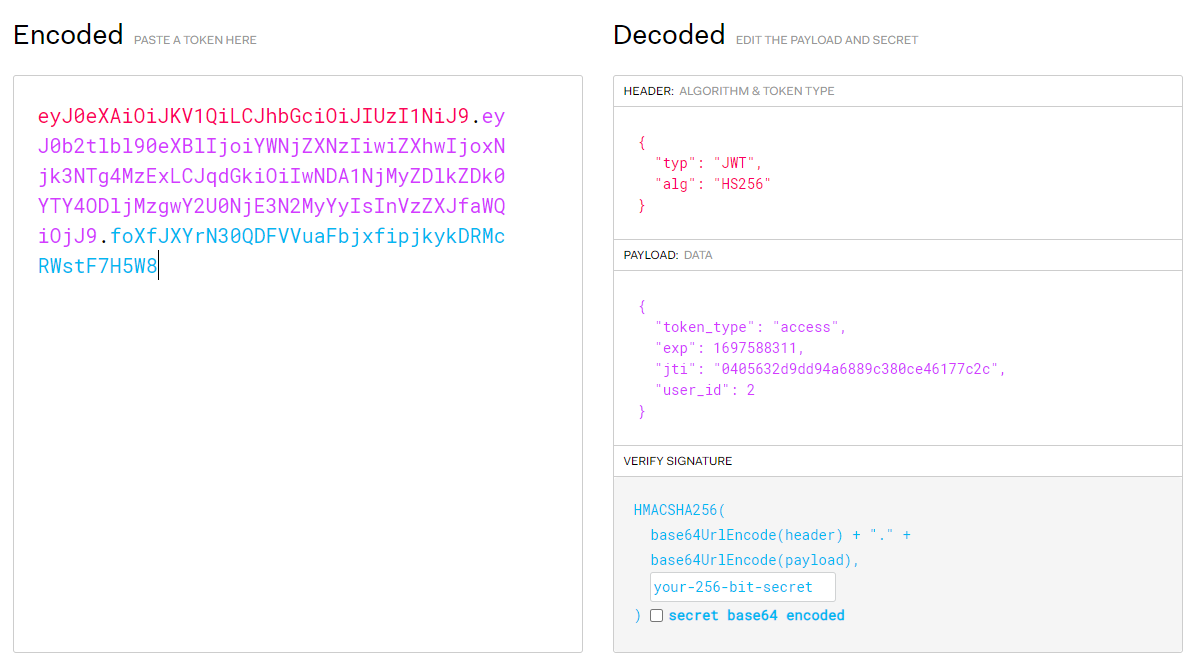Click the Encoded heading
Screen dimensions: 1200x668
coord(68,35)
